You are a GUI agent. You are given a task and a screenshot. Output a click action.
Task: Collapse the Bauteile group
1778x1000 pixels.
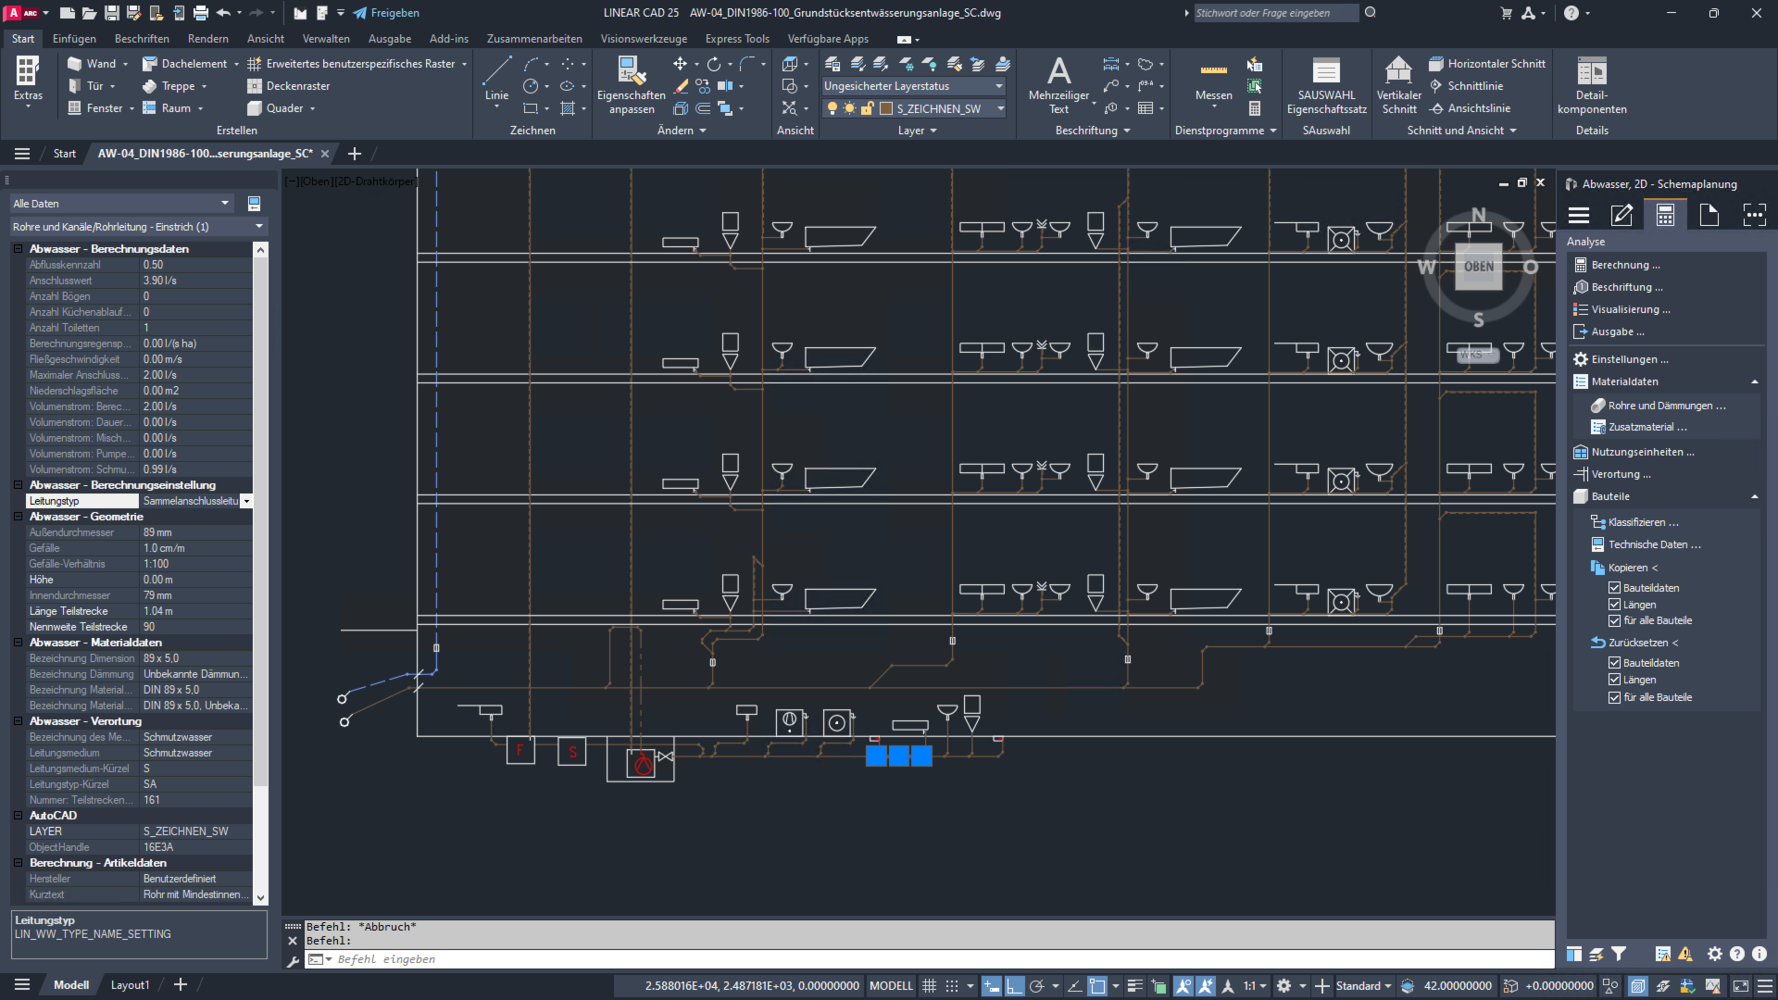pyautogui.click(x=1754, y=497)
